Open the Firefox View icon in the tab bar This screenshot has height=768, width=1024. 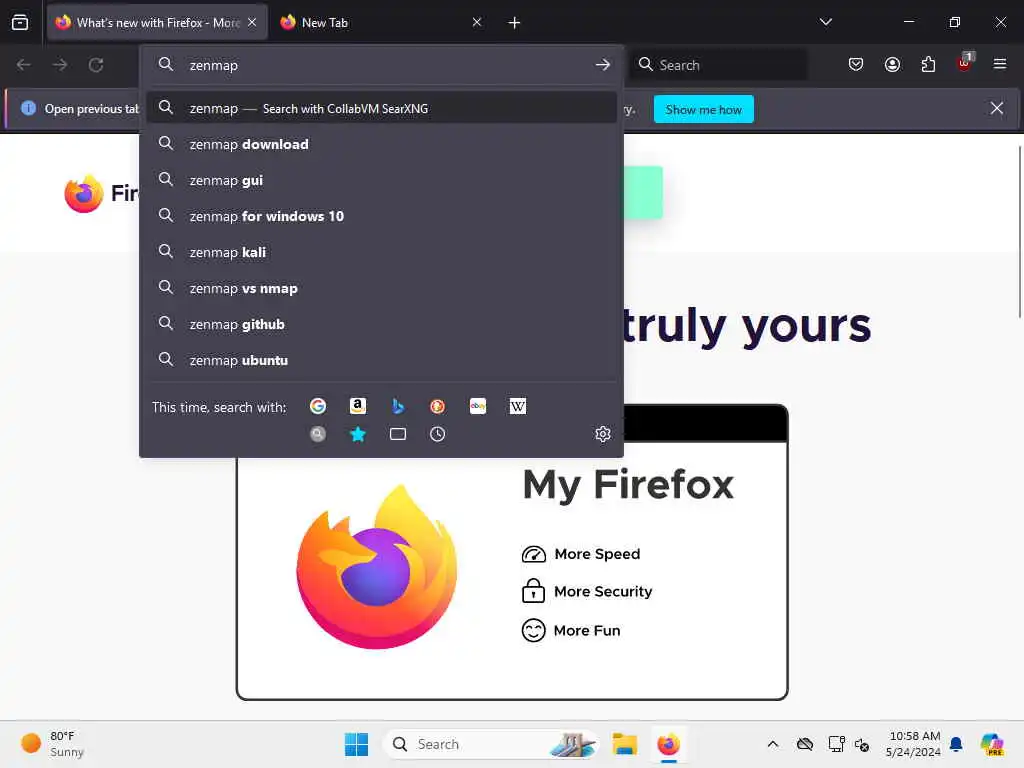(20, 22)
